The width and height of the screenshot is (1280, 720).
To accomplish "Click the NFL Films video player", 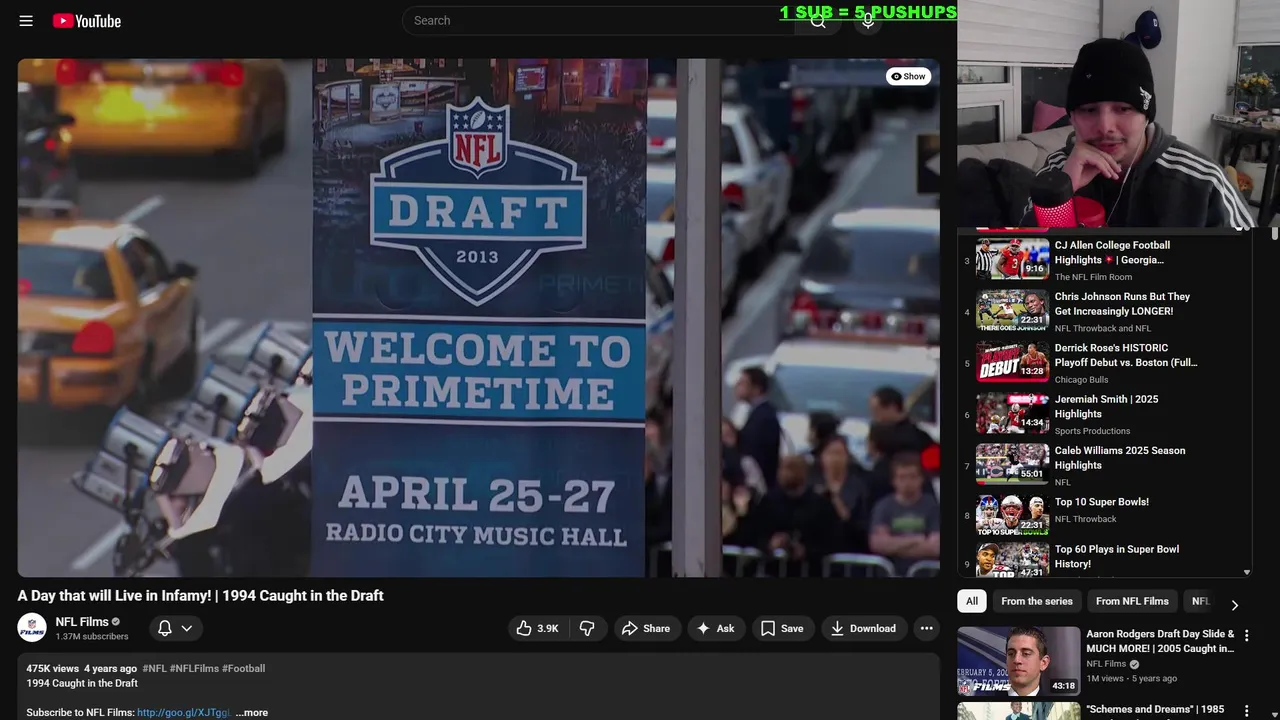I will point(478,317).
